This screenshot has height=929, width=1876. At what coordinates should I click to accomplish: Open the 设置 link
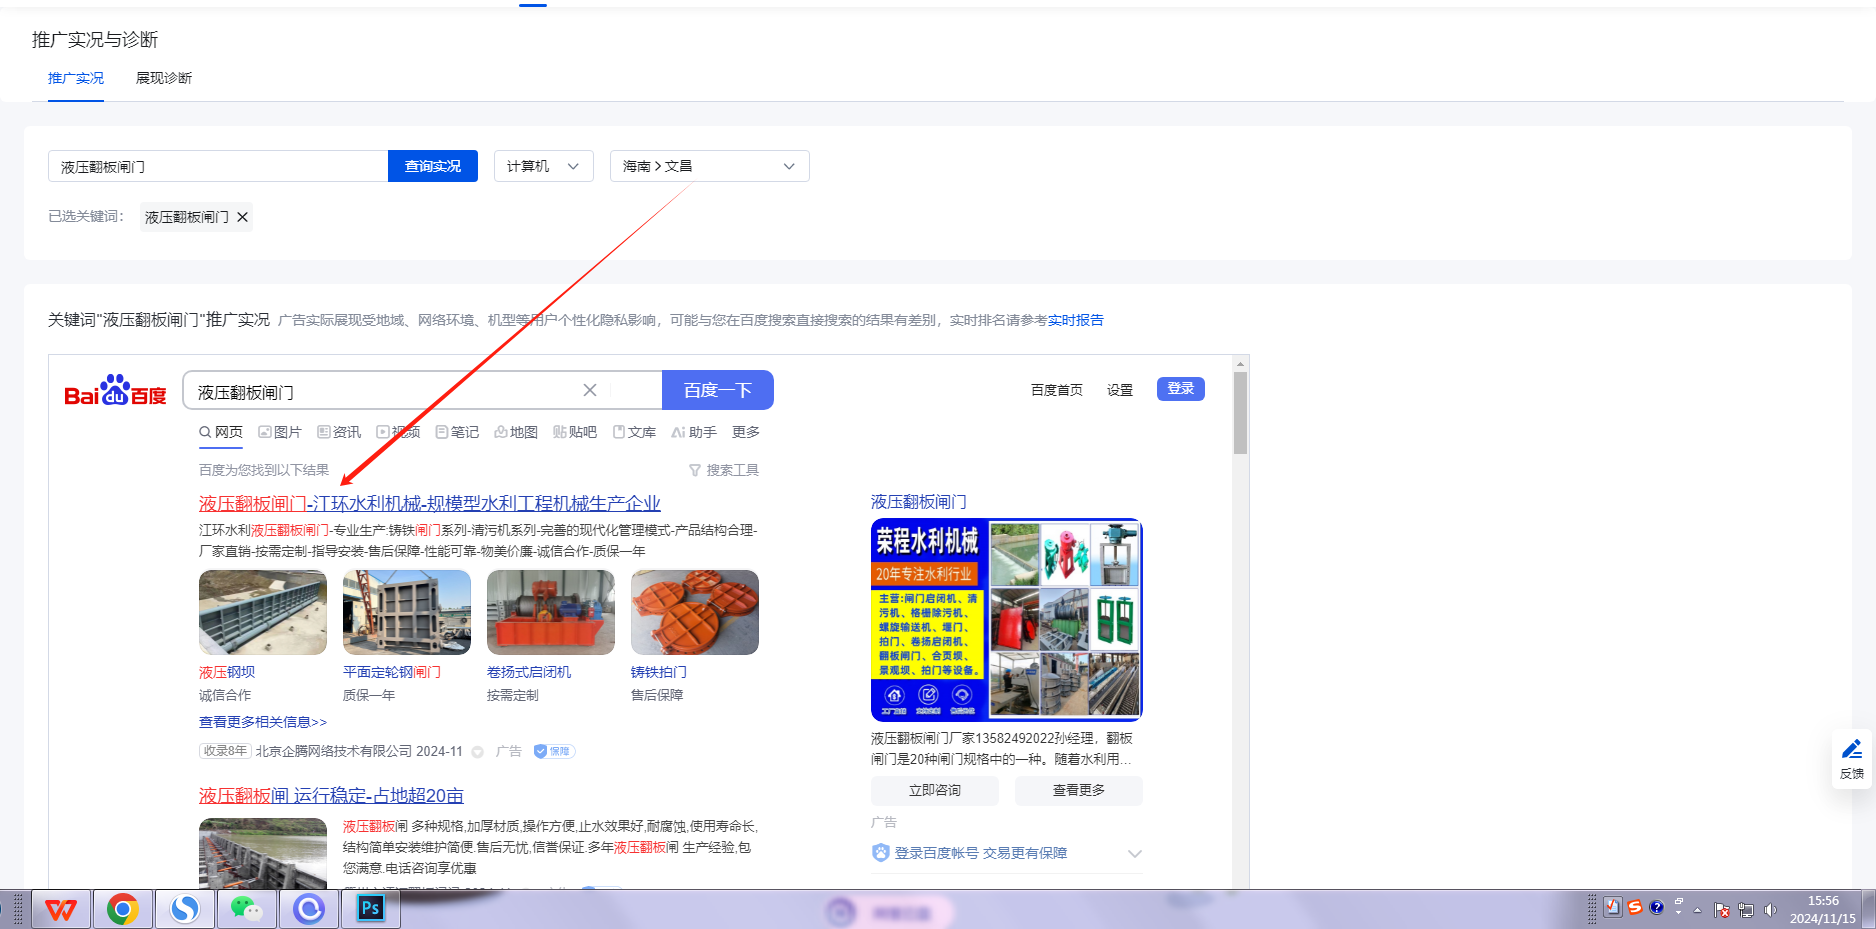coord(1120,390)
